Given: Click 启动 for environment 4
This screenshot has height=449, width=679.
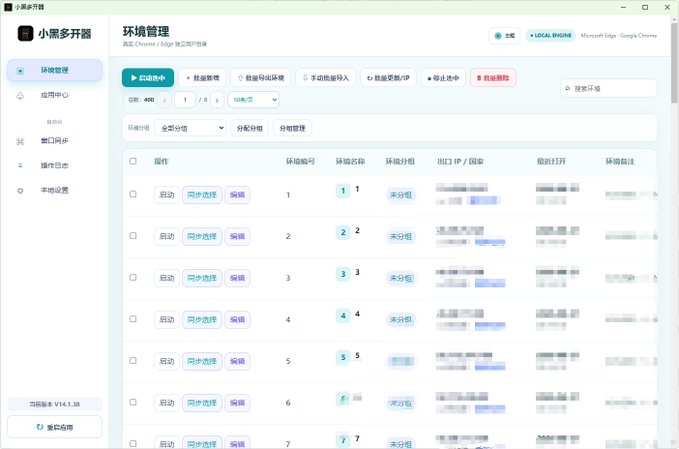Looking at the screenshot, I should pos(167,320).
